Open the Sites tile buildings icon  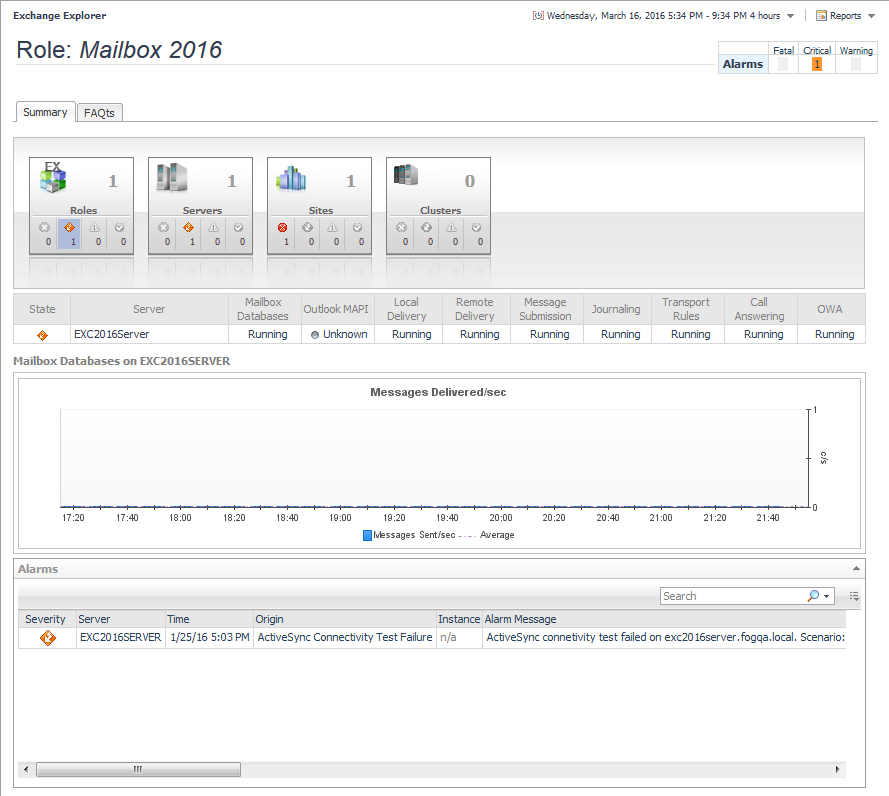[290, 178]
